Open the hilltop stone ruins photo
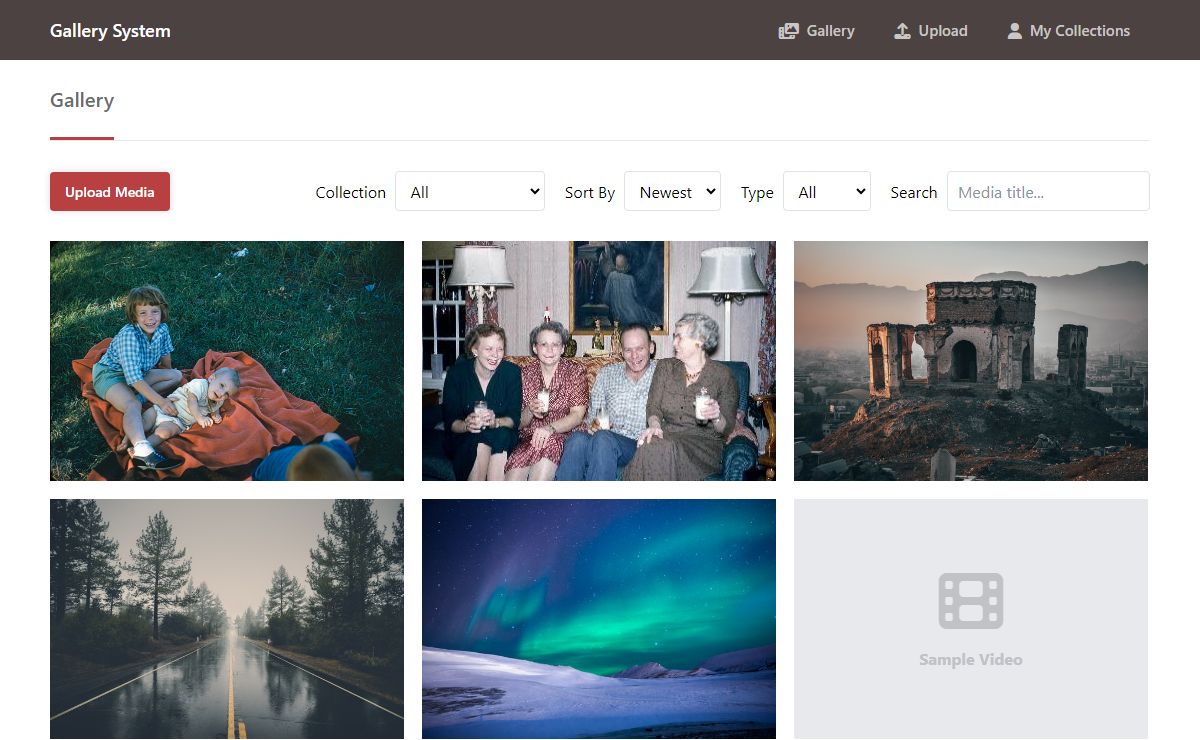 [x=971, y=361]
